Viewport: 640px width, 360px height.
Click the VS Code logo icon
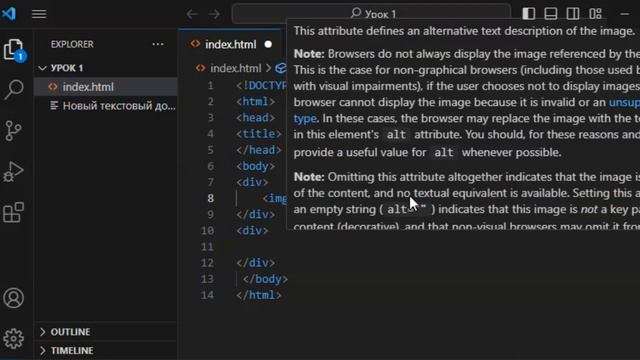pos(9,14)
